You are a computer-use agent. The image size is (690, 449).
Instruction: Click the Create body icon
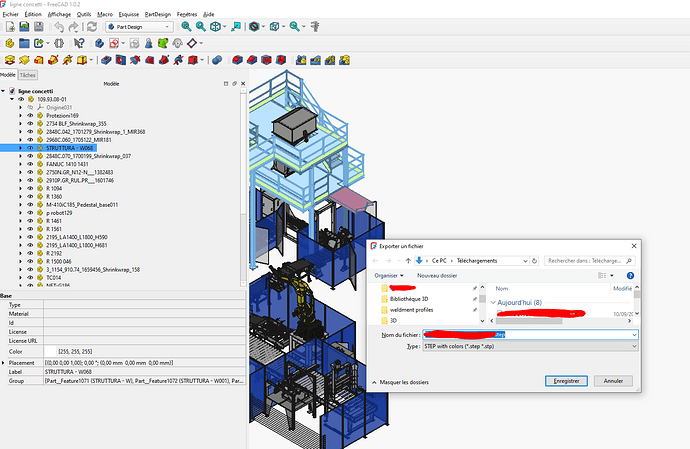(x=99, y=43)
